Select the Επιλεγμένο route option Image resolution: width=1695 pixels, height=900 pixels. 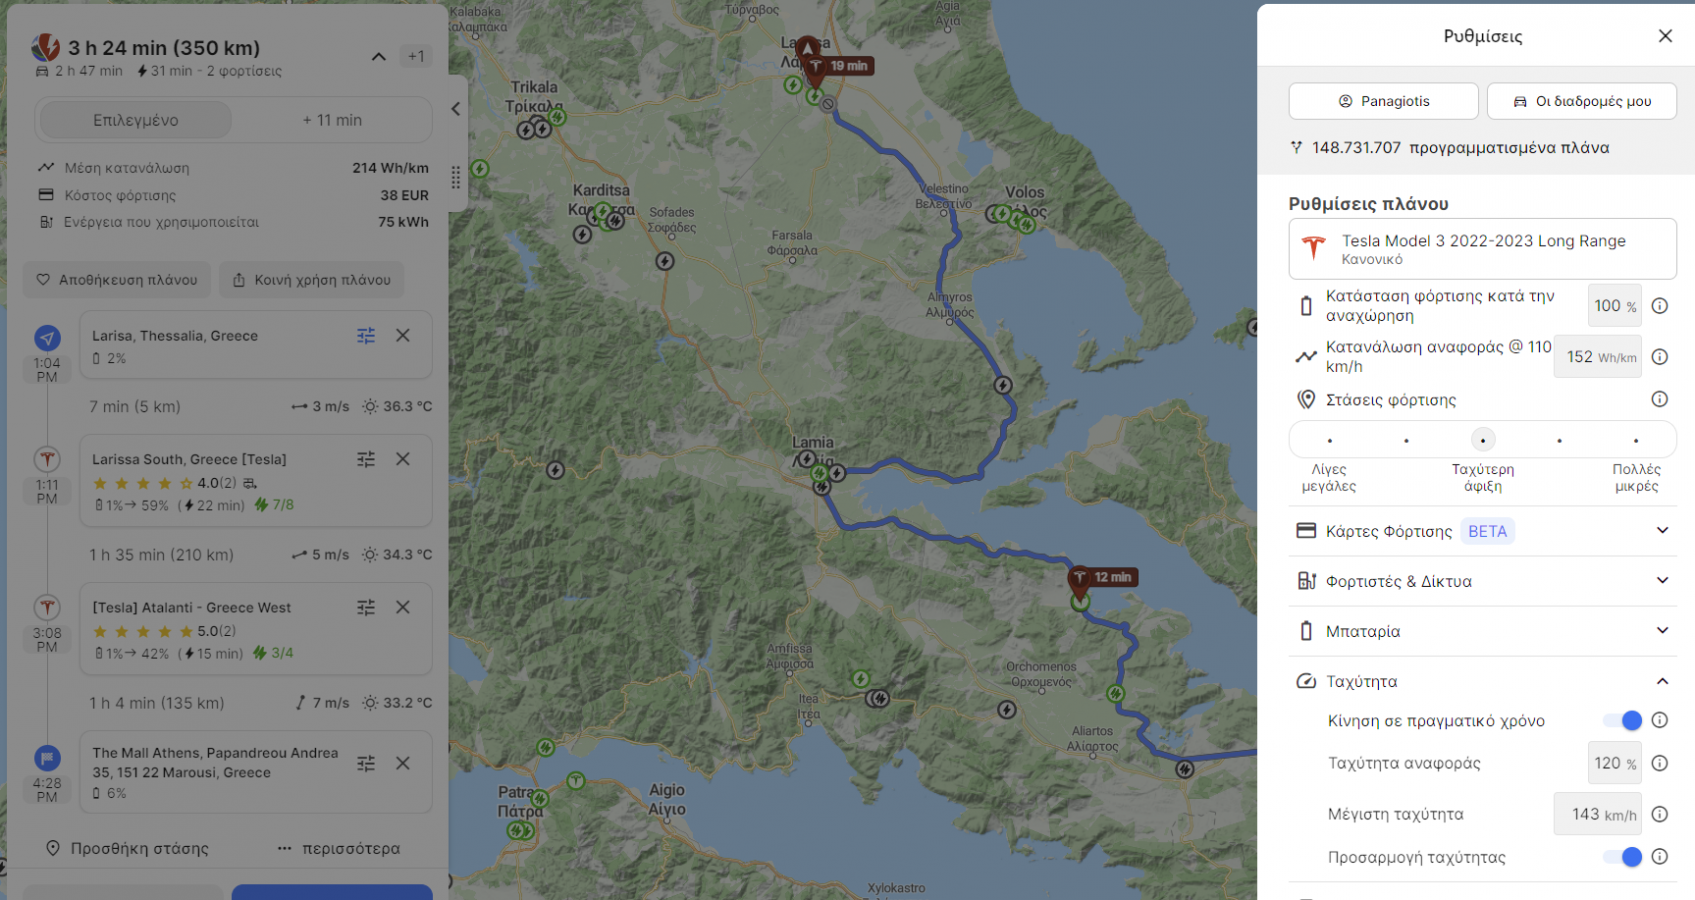(x=136, y=120)
